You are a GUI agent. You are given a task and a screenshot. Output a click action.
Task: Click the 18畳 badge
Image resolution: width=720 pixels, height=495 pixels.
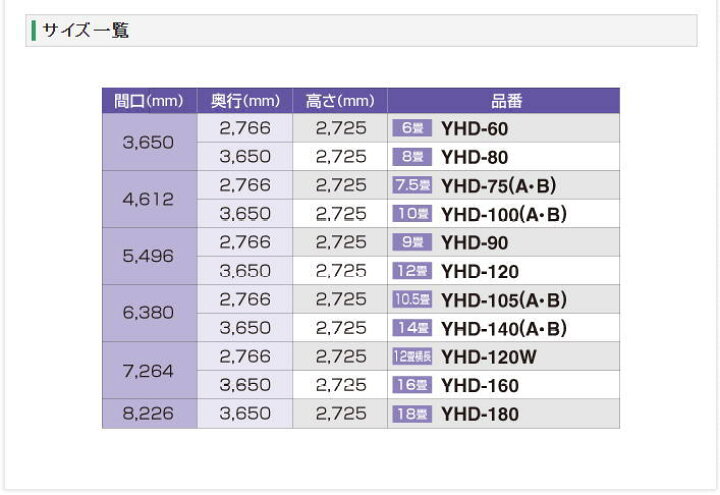[x=412, y=414]
